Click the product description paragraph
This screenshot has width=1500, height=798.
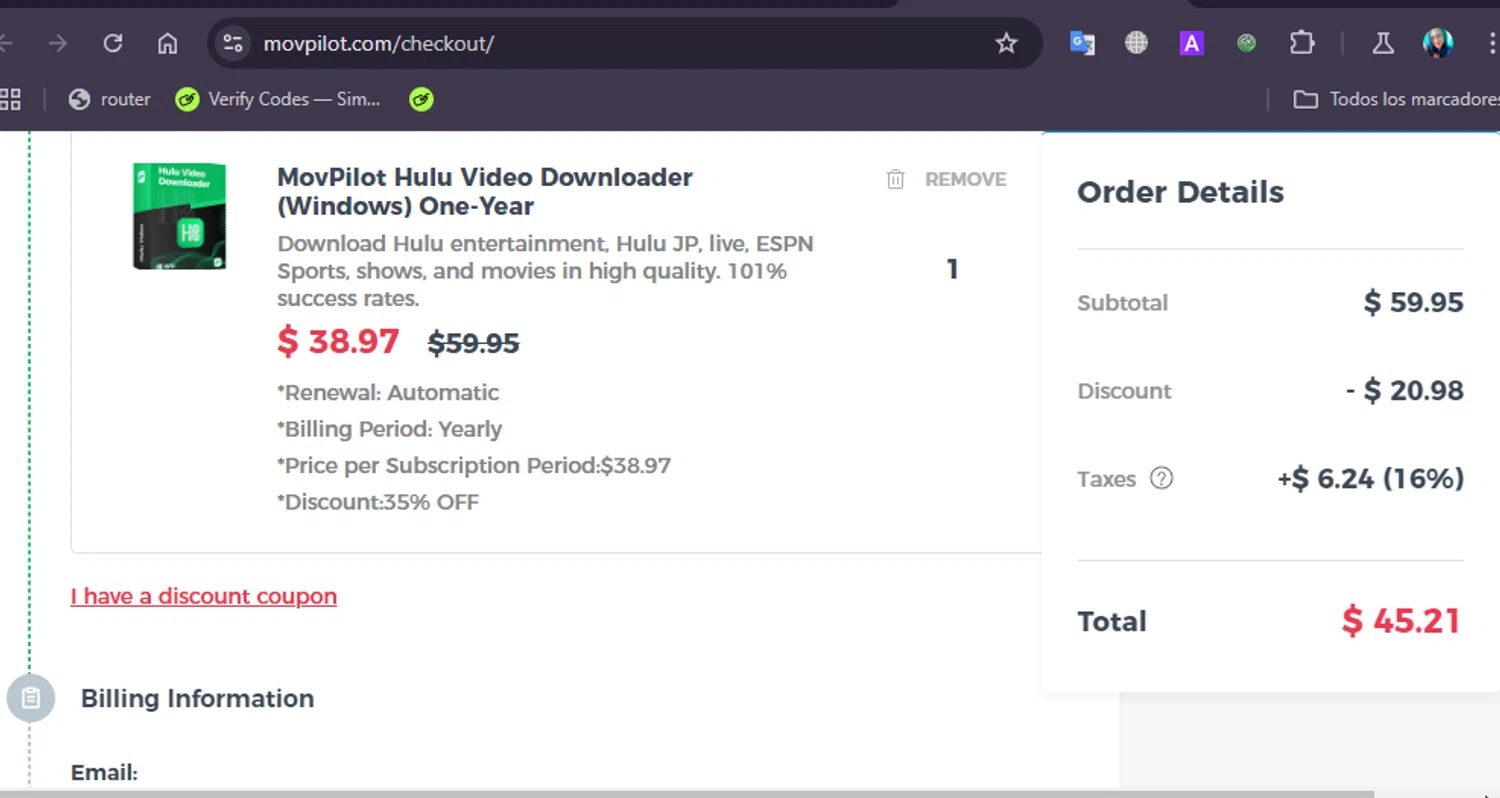click(x=546, y=271)
